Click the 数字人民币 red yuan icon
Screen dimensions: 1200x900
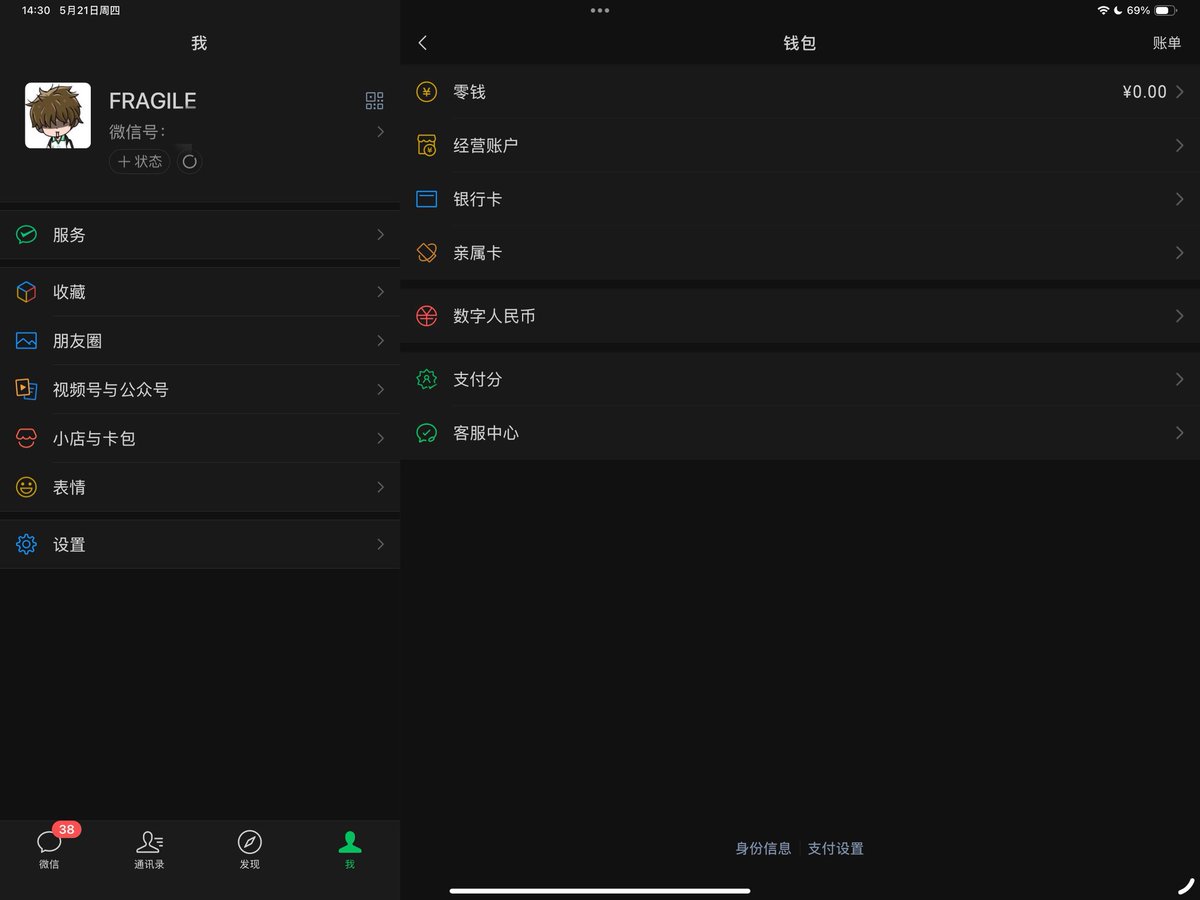pos(427,316)
